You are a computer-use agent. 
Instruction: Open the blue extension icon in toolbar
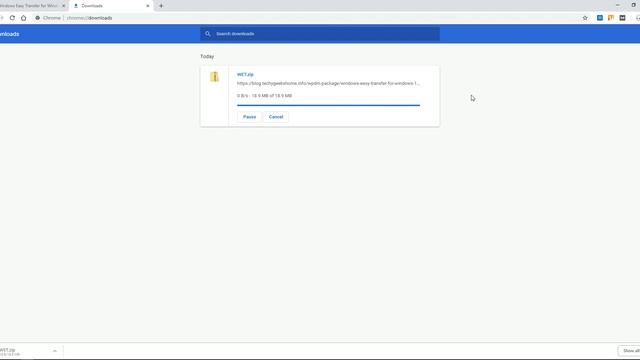(600, 18)
